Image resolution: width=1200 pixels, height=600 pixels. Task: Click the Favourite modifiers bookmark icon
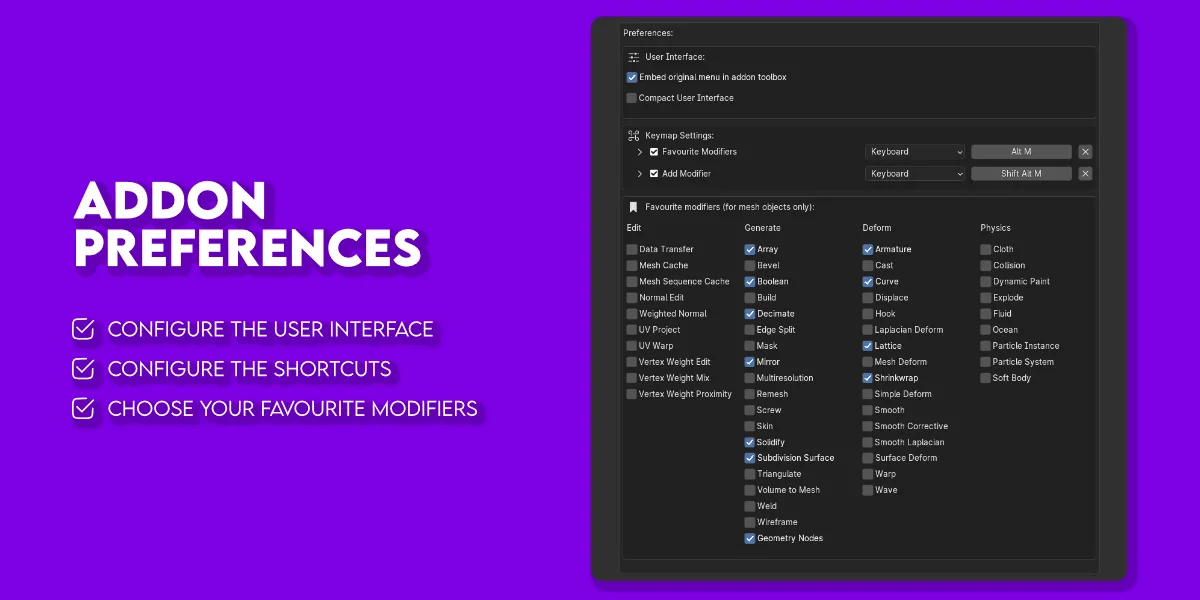click(x=633, y=207)
